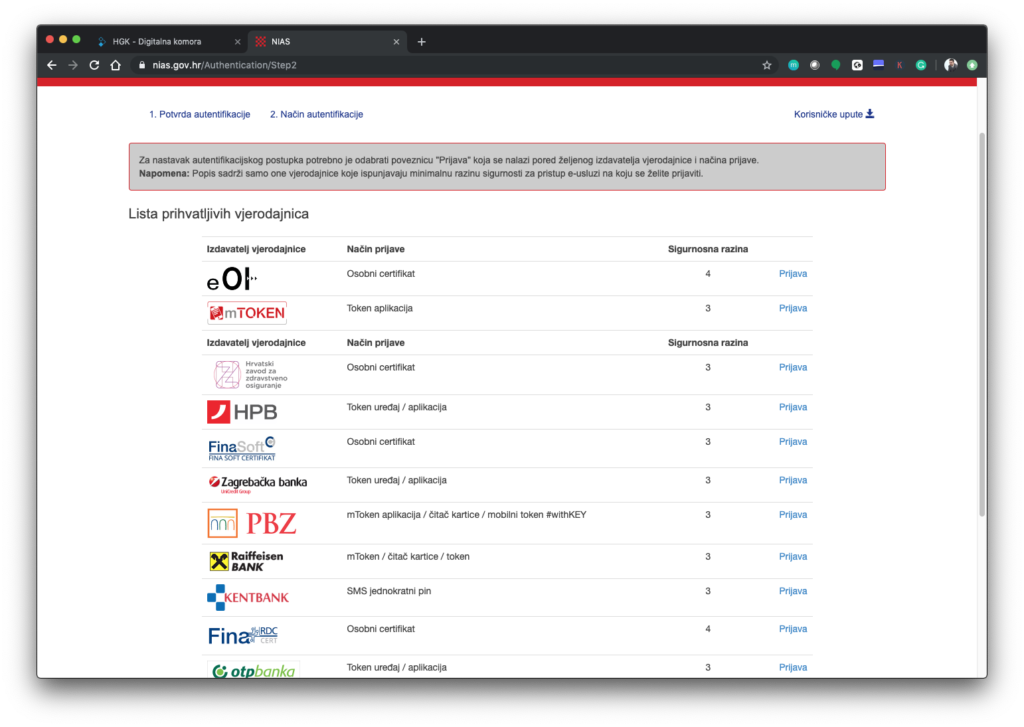Download Korisničke upute
The height and width of the screenshot is (727, 1024).
(834, 114)
